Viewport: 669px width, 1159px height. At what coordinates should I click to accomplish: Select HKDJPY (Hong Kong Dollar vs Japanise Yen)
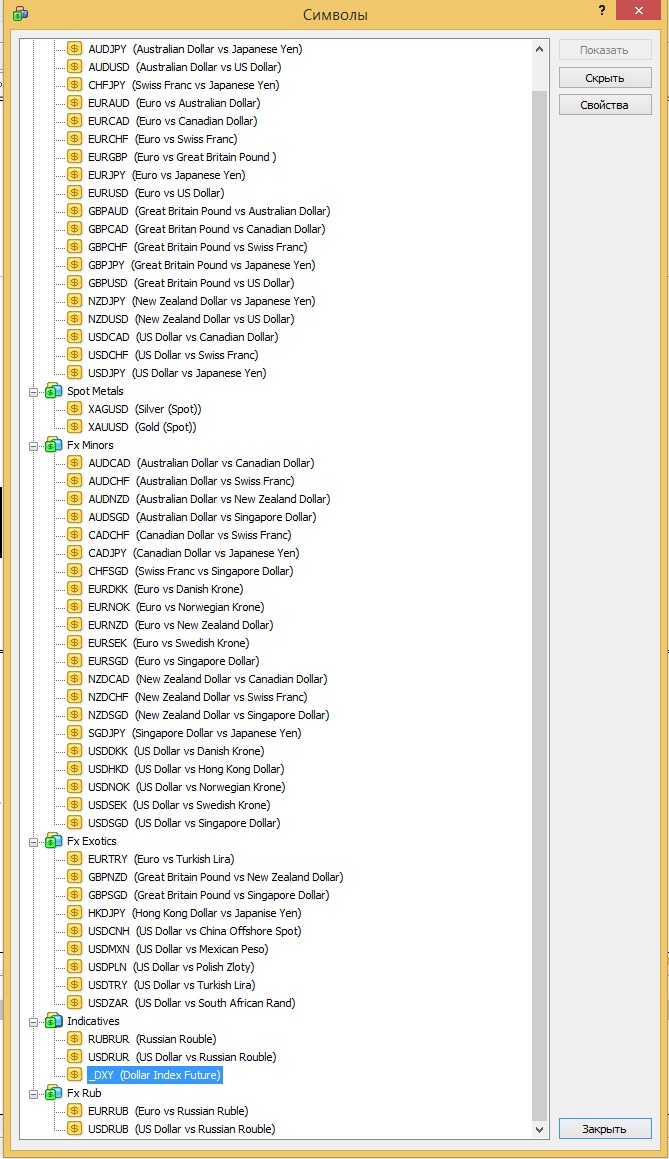coord(194,913)
